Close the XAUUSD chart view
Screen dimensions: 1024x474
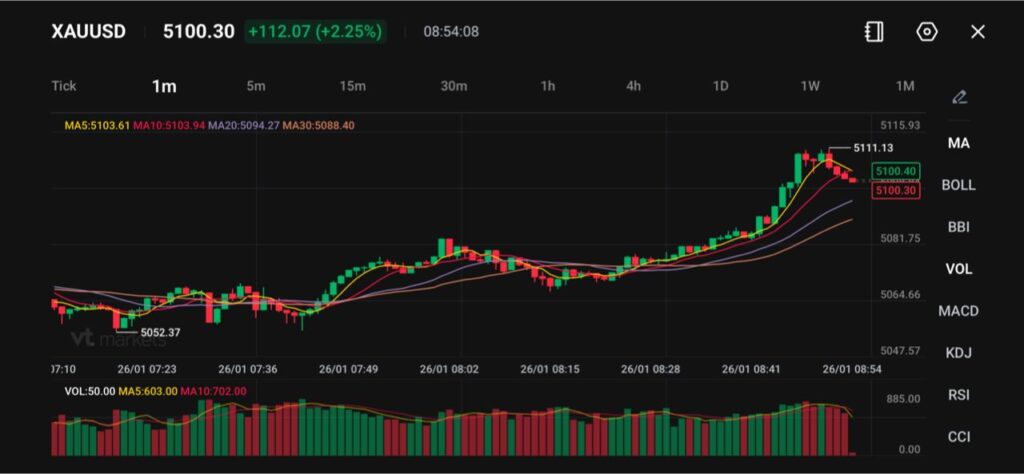(x=978, y=32)
